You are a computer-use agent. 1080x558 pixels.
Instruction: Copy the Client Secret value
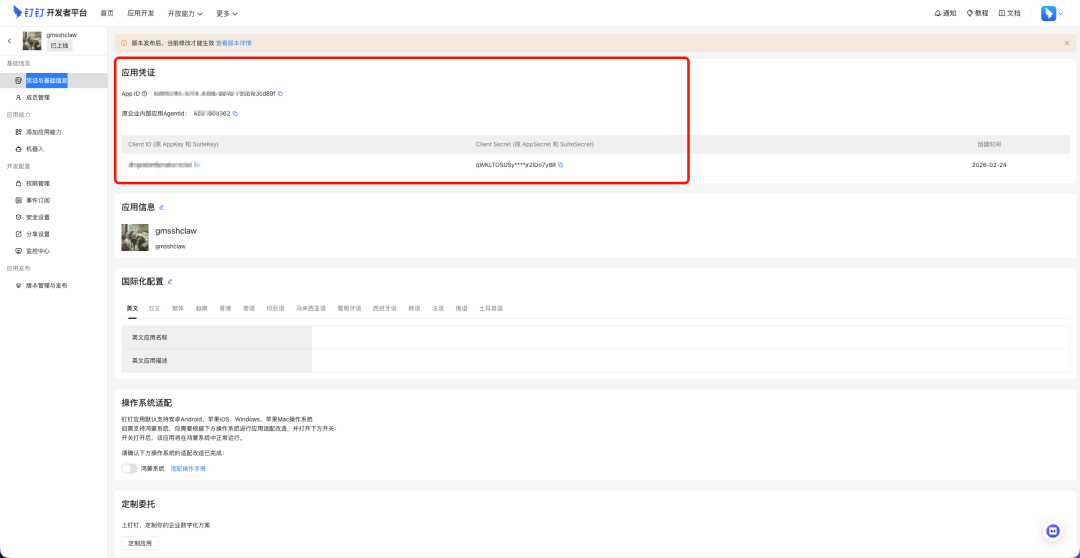tap(561, 165)
